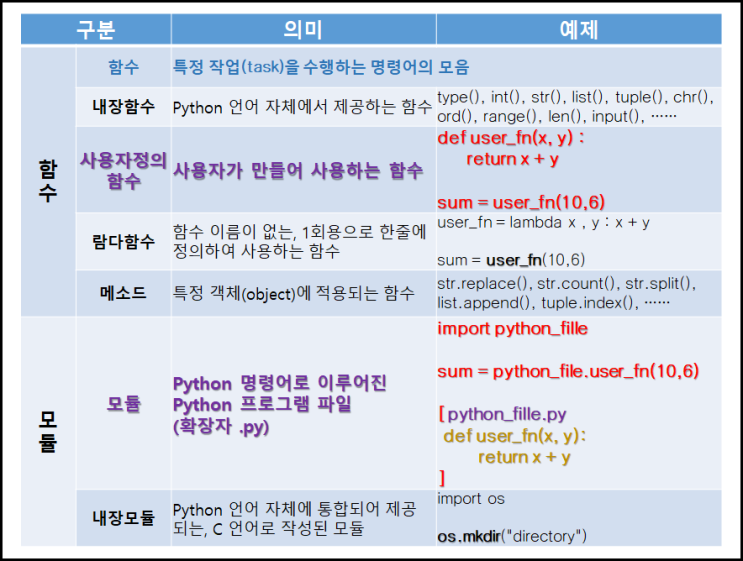Click the 'ord(), range(), len(), input()' line
This screenshot has height=561, width=743.
coord(557,116)
